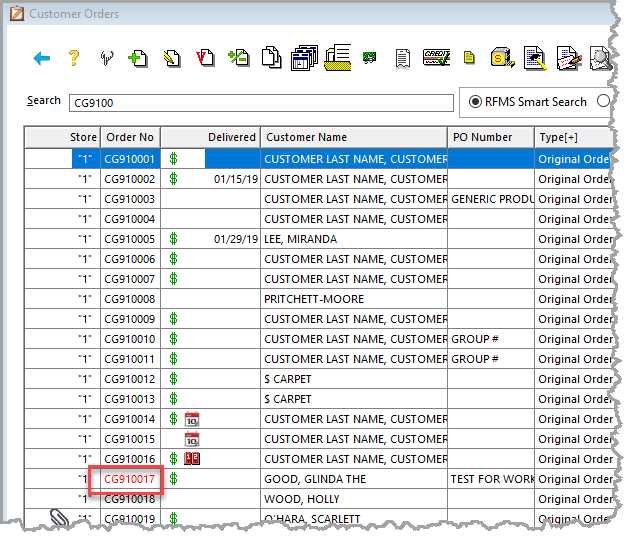Click the gray tooth-shaped toolbar icon
This screenshot has height=540, width=629.
(107, 59)
